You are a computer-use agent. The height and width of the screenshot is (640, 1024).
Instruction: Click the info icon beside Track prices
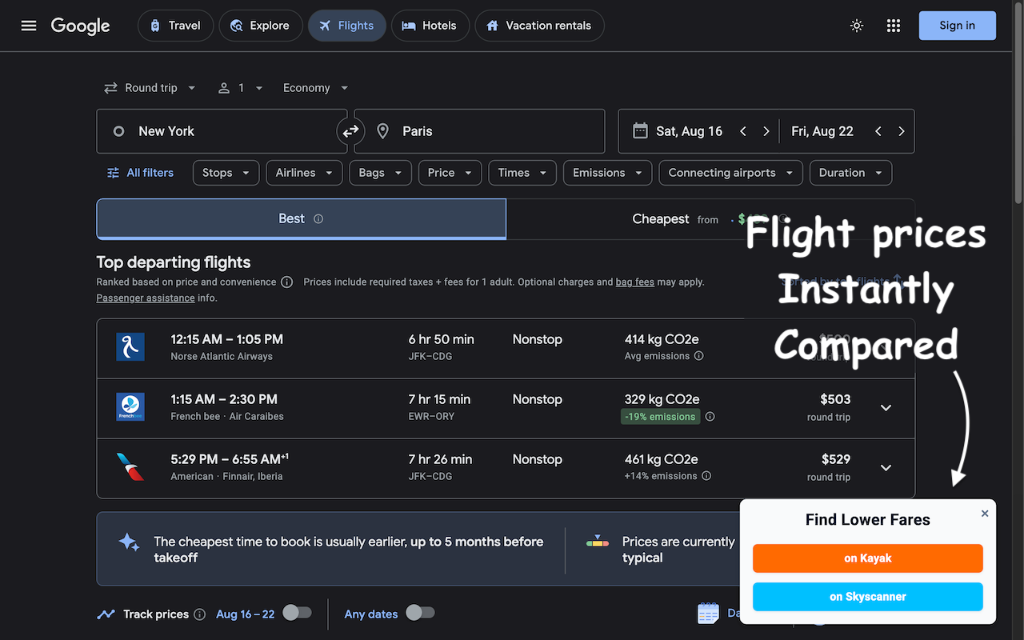200,614
